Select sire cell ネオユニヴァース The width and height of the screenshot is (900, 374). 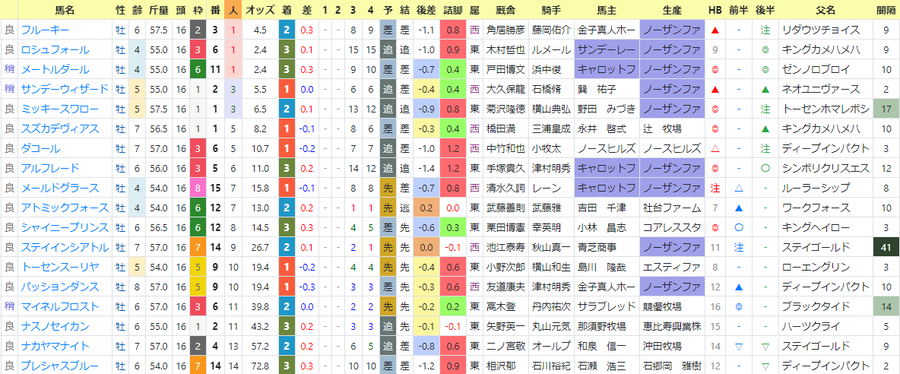[824, 89]
